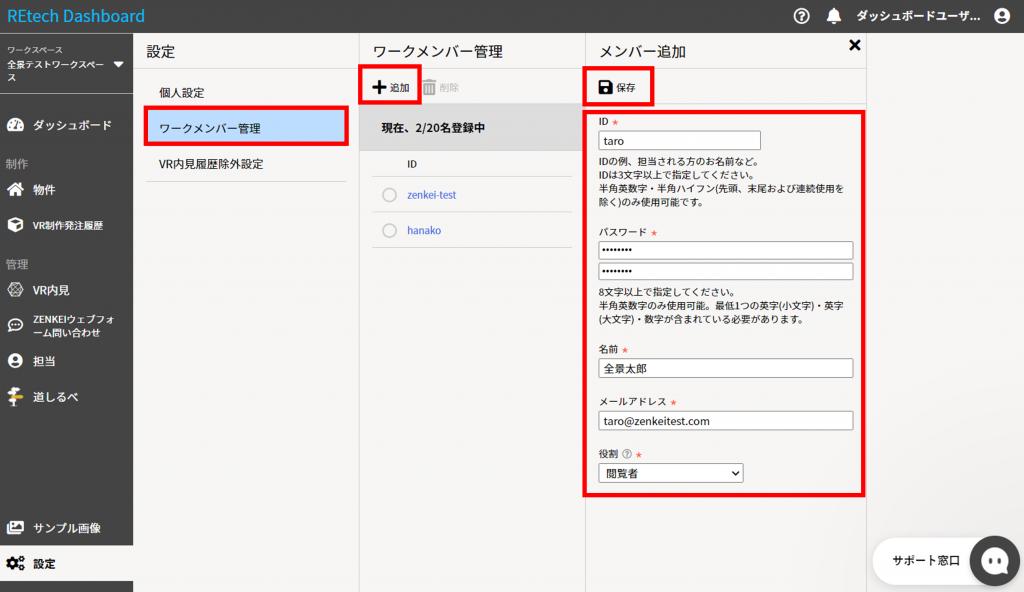The image size is (1024, 592).
Task: Click the floppy disk save icon
Action: pyautogui.click(x=605, y=87)
